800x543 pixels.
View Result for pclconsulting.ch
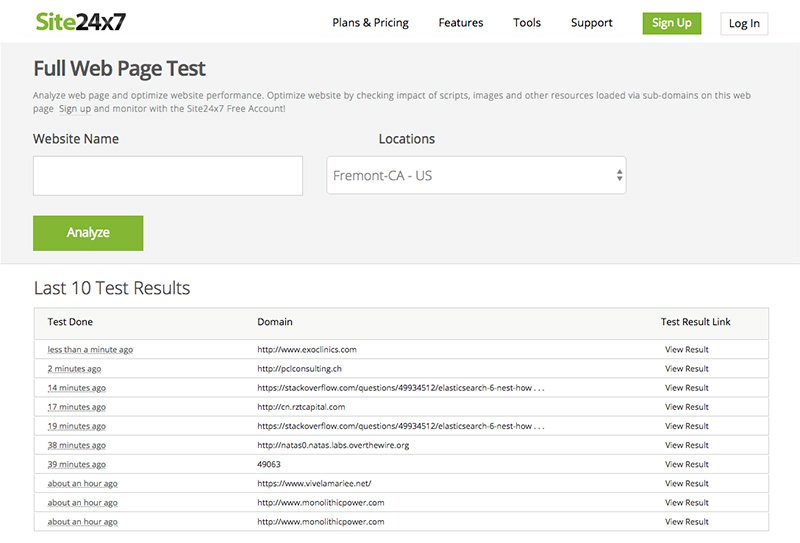click(x=686, y=369)
